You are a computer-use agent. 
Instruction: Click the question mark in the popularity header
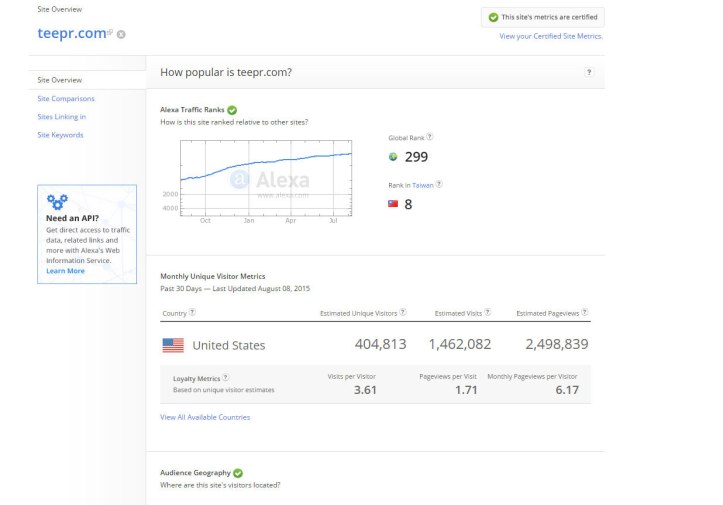[x=589, y=72]
